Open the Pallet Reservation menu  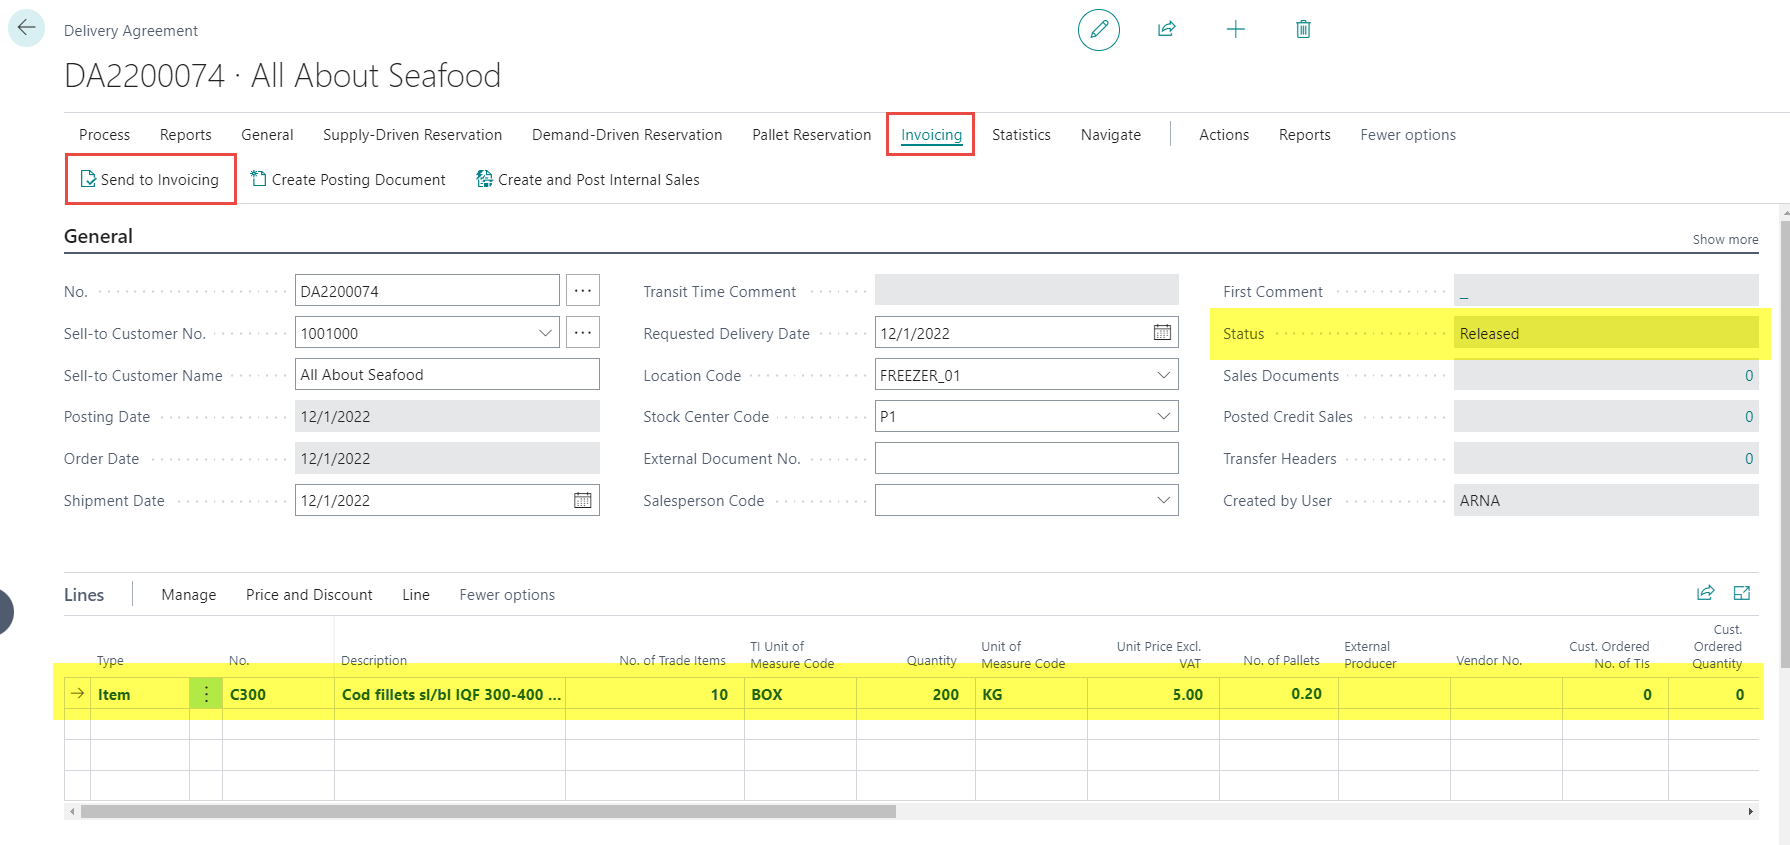[811, 135]
